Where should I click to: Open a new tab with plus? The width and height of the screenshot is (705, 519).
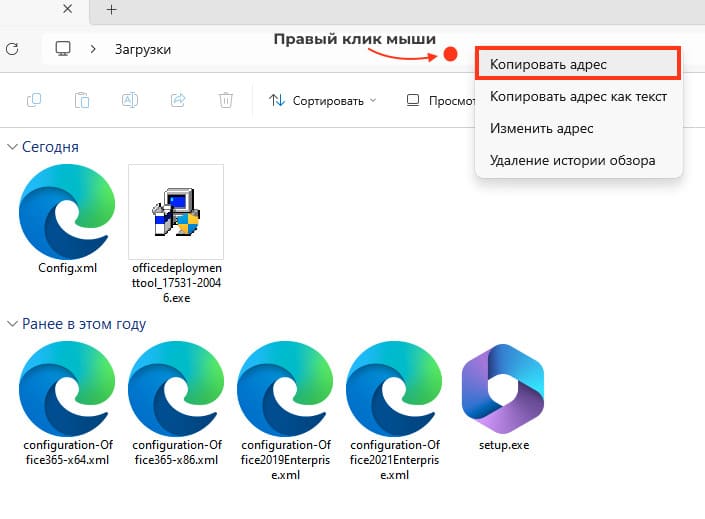coord(112,9)
